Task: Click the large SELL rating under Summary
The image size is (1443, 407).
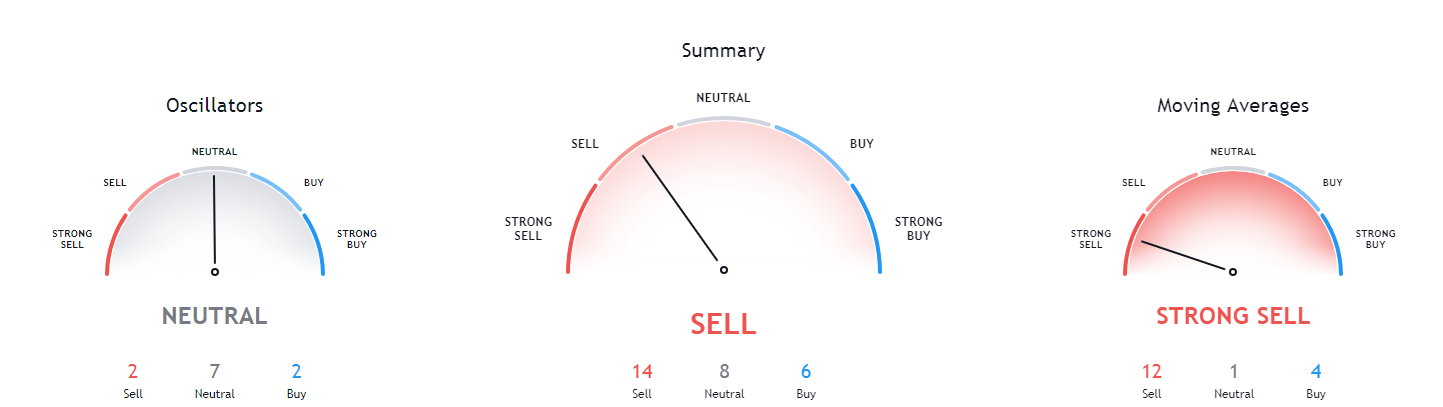Action: pos(724,324)
